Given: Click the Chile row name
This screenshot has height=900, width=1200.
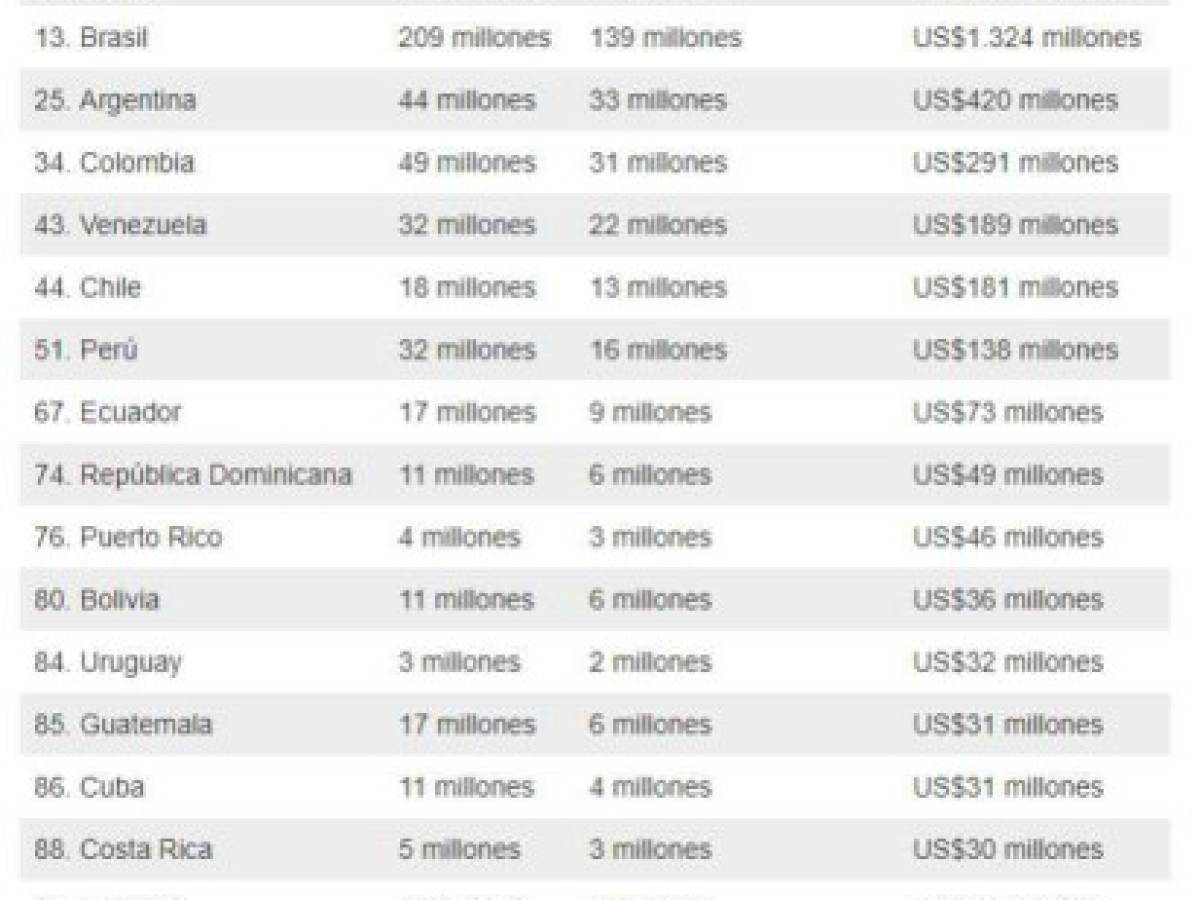Looking at the screenshot, I should [x=88, y=288].
